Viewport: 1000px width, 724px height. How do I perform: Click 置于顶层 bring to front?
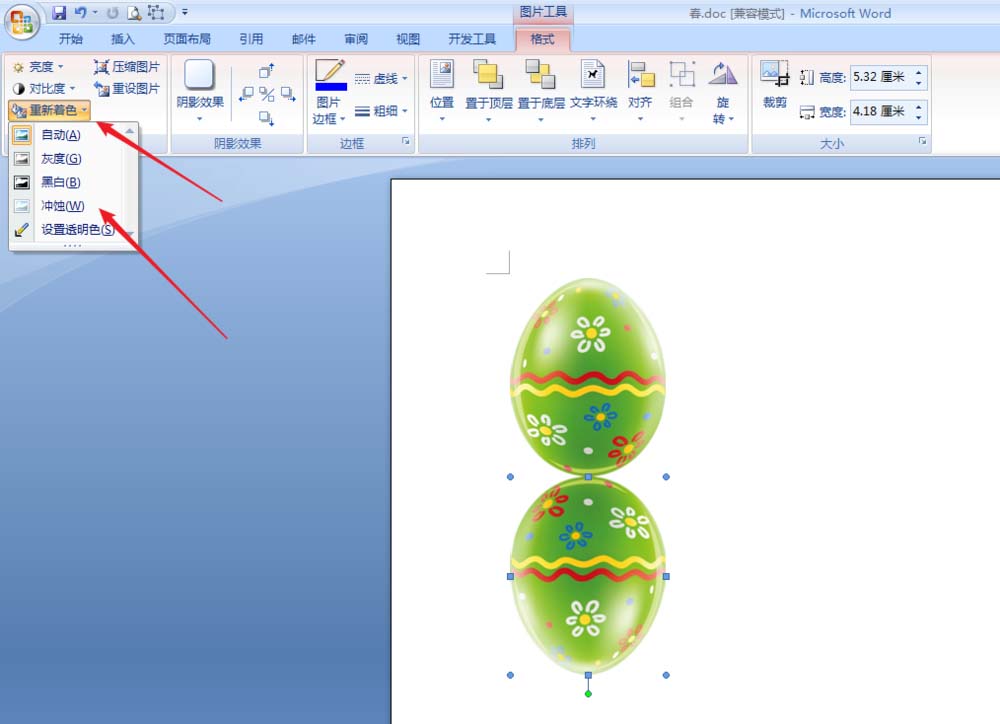point(489,91)
